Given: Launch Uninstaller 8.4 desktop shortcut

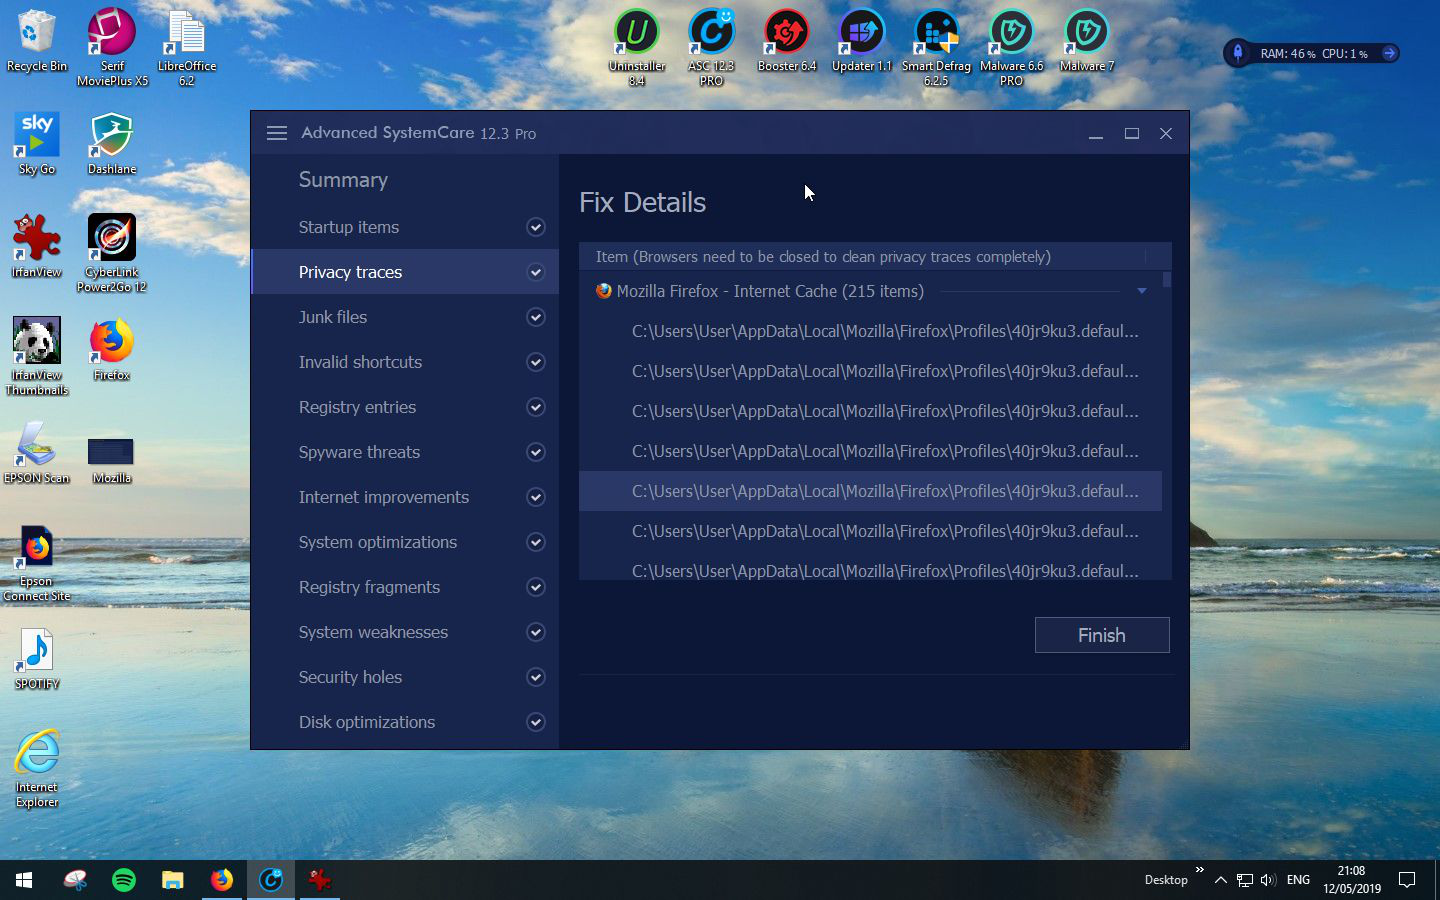Looking at the screenshot, I should click(x=637, y=47).
